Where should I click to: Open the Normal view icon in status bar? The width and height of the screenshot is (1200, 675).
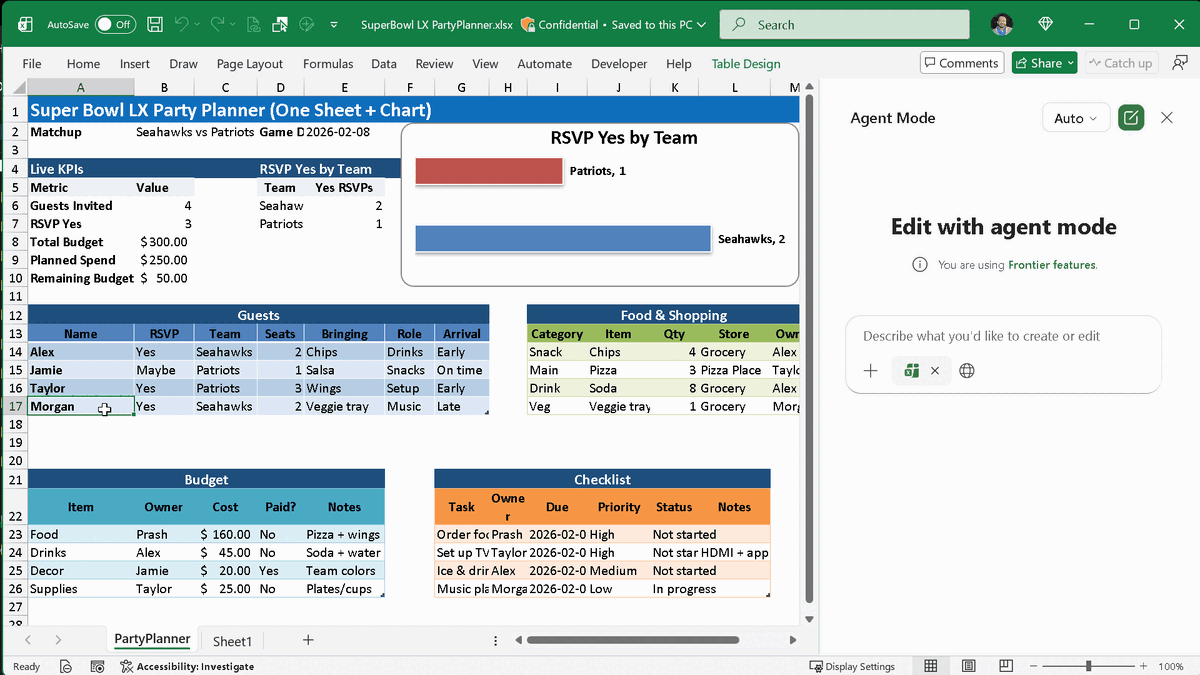point(930,665)
